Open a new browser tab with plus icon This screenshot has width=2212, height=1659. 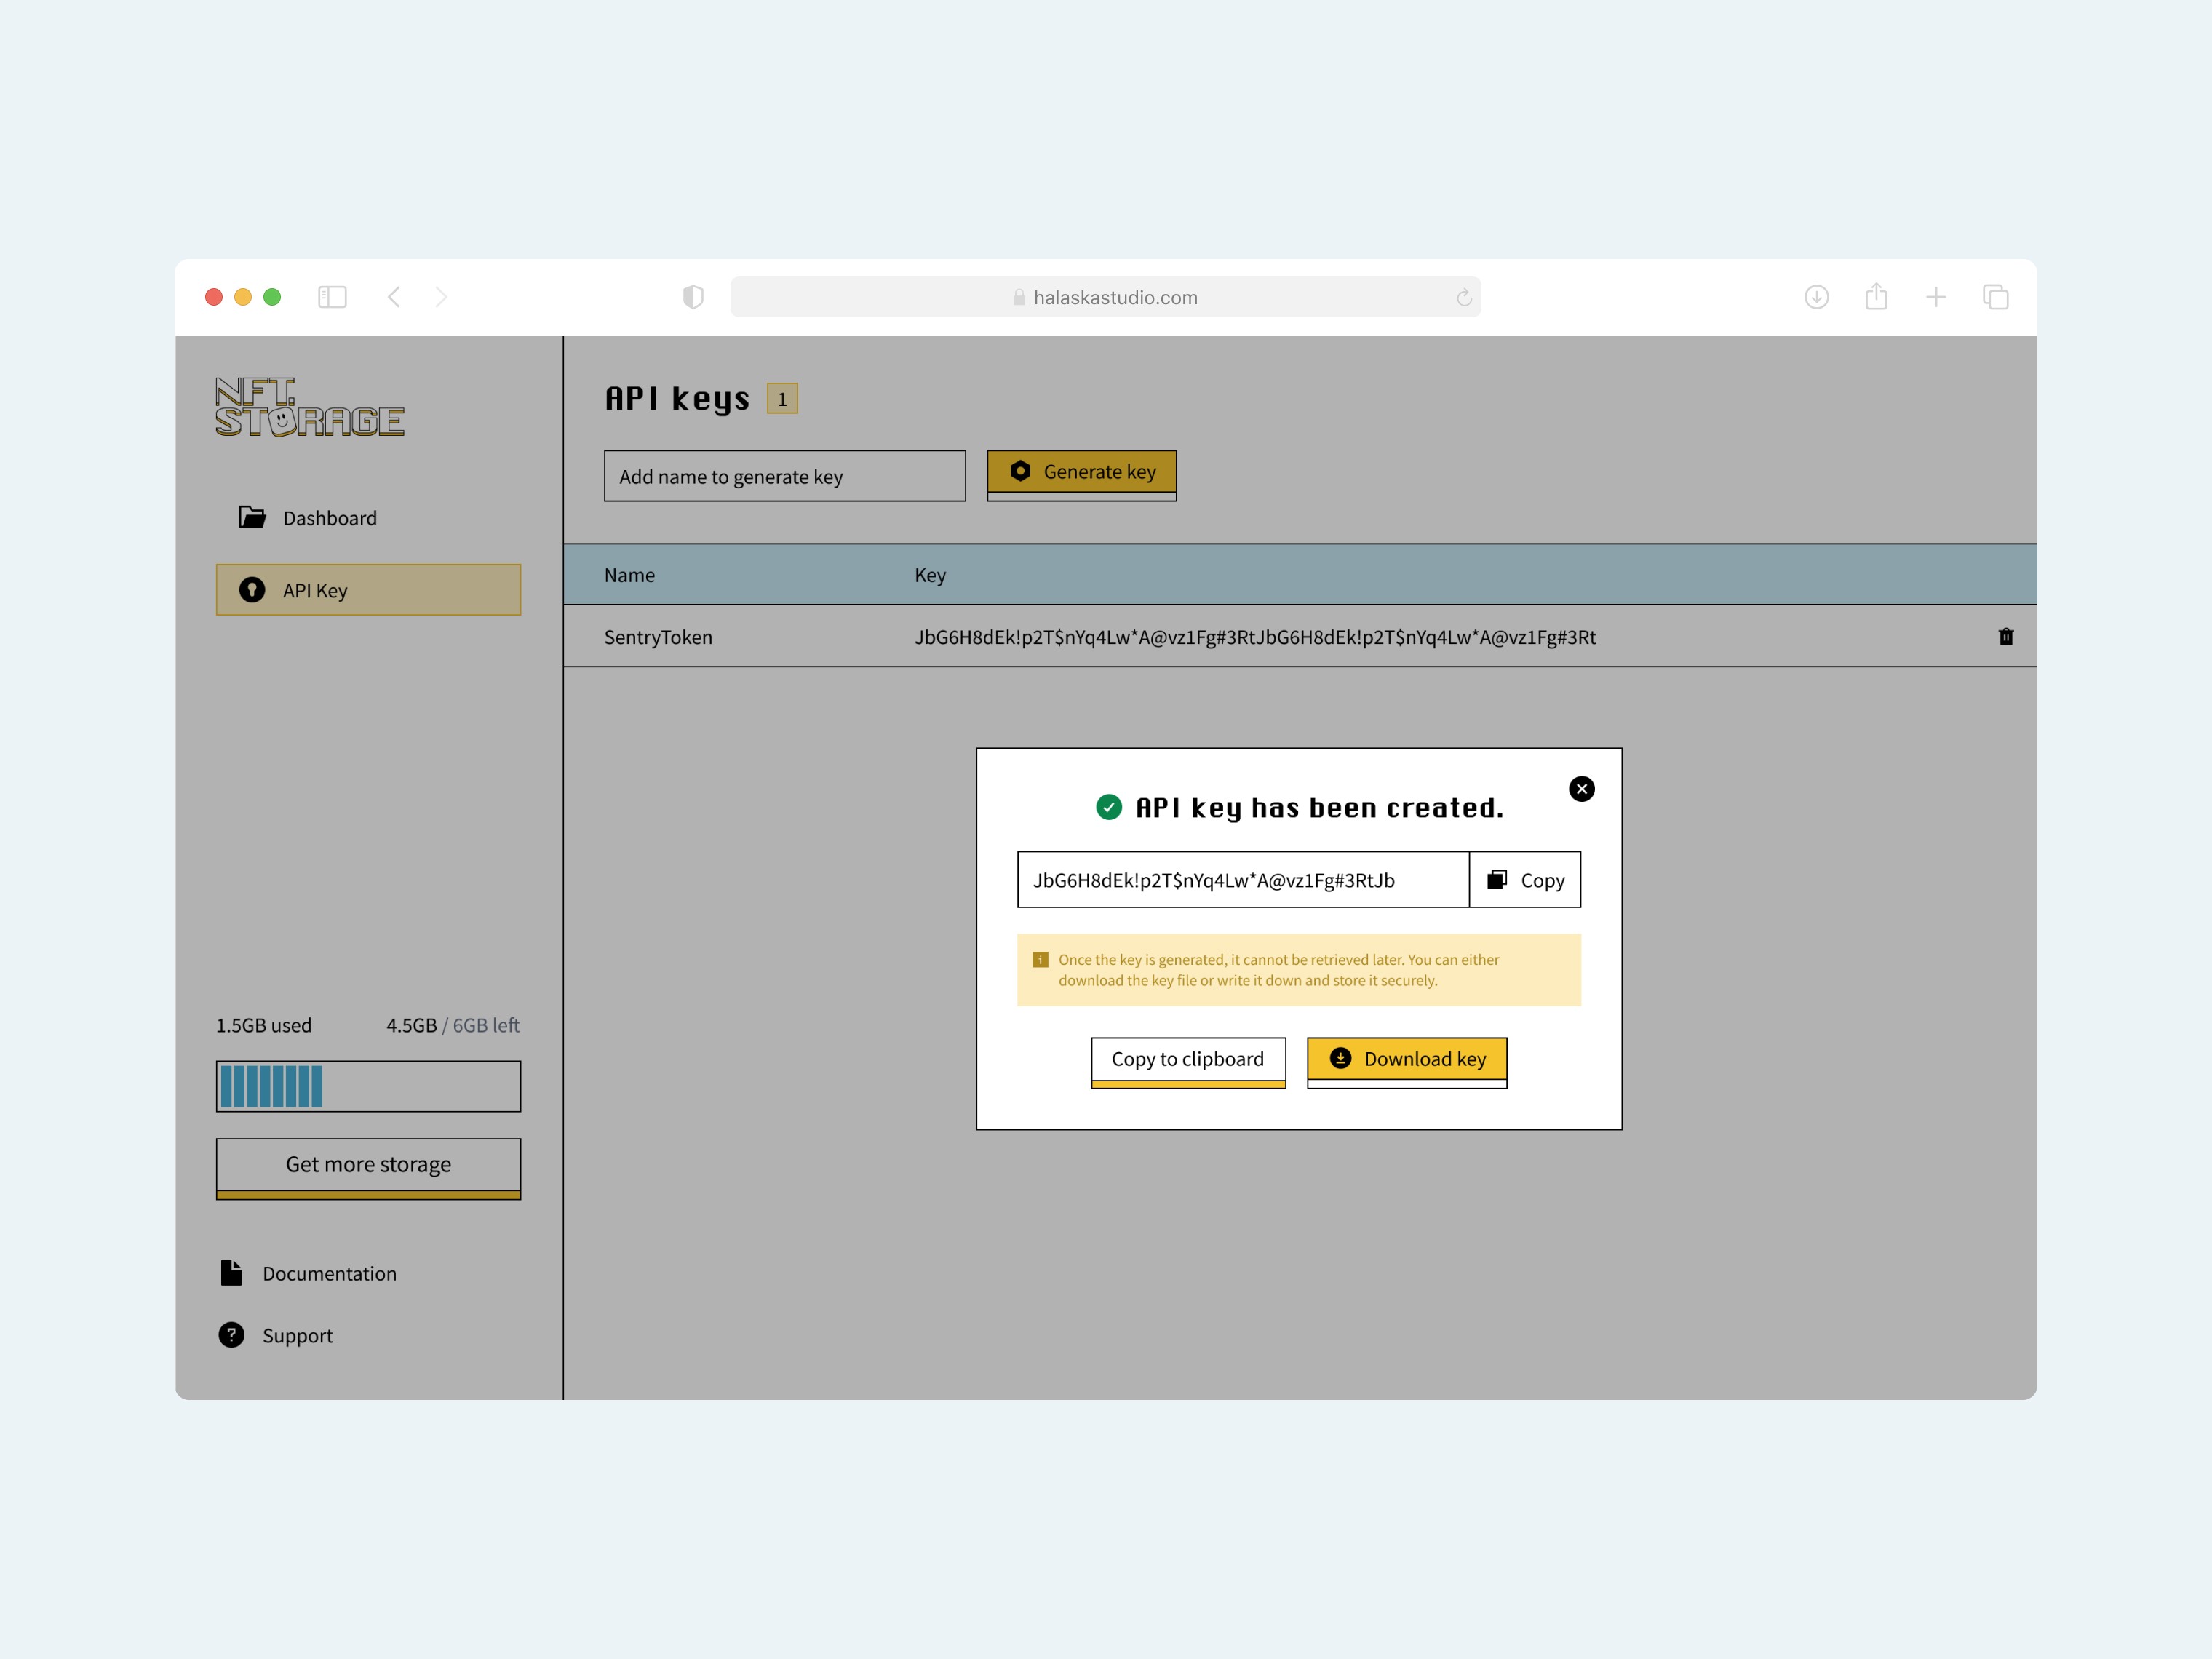(1936, 297)
